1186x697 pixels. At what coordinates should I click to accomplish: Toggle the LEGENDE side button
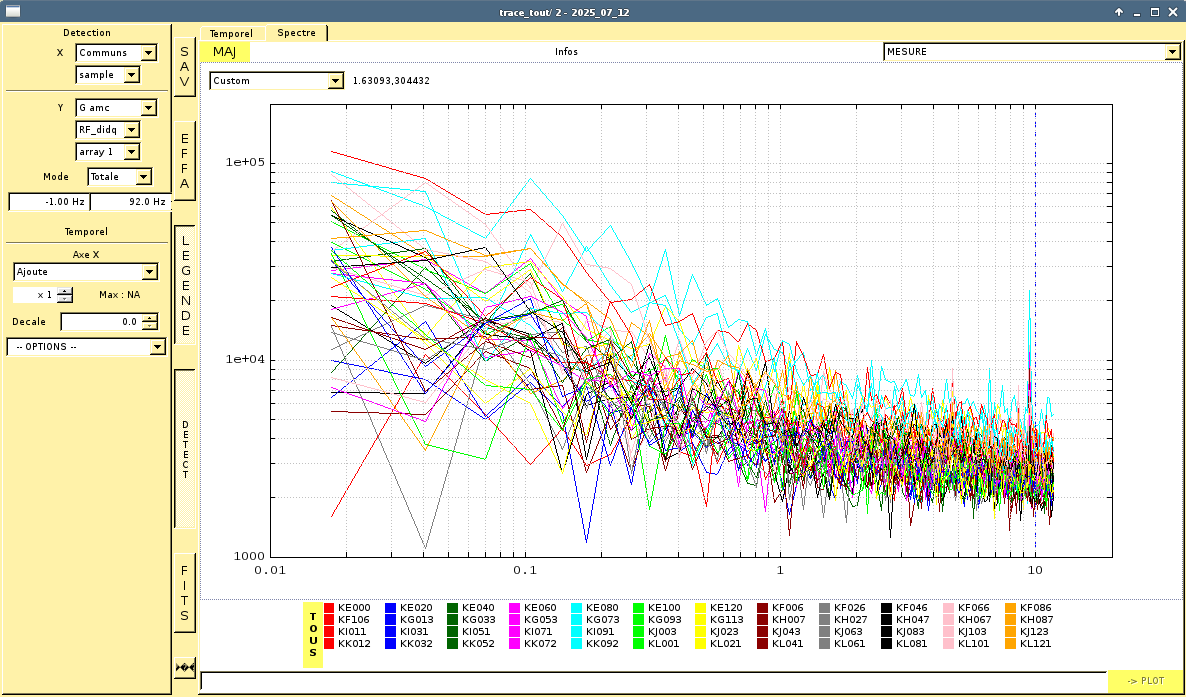184,285
